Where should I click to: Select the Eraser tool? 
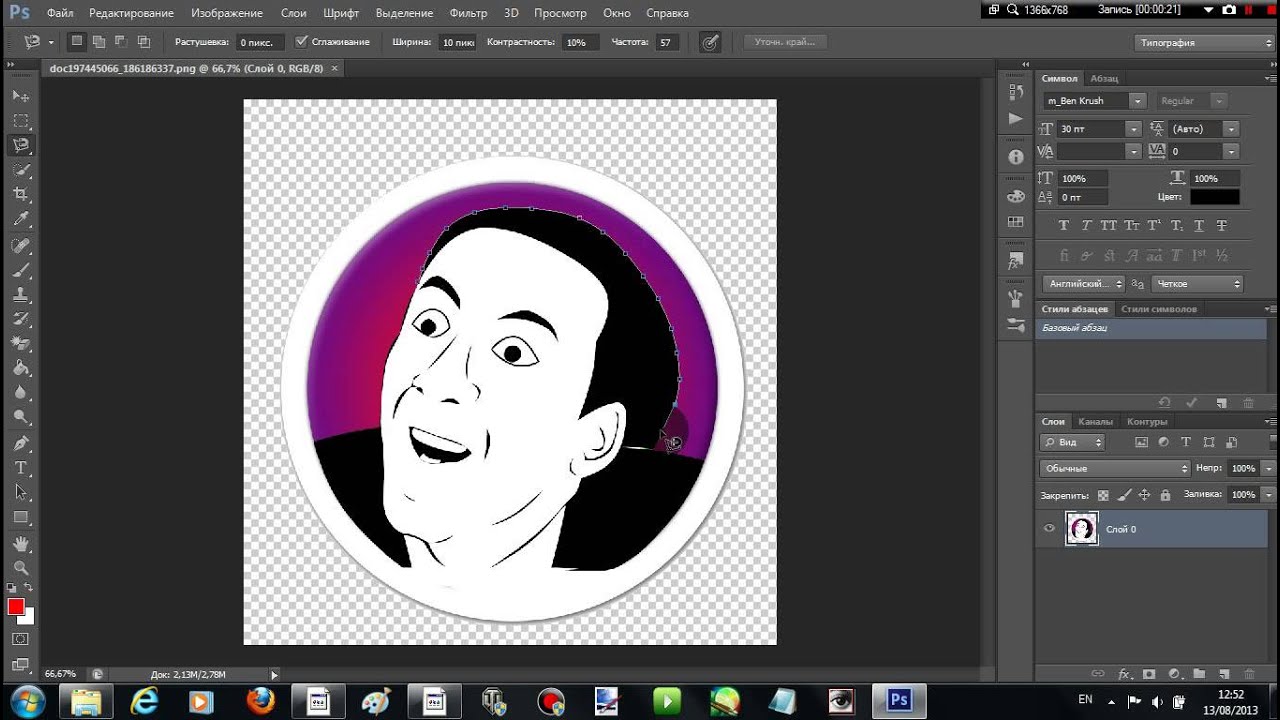point(21,344)
